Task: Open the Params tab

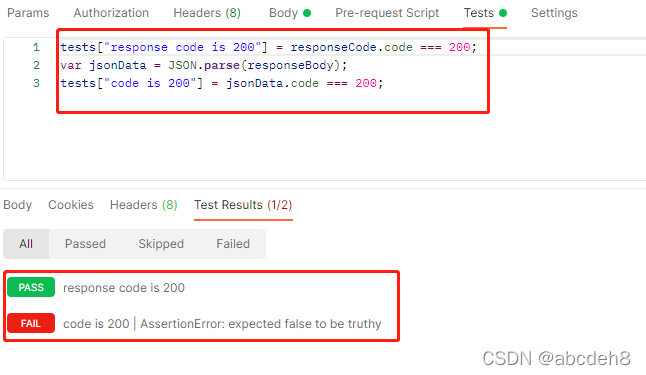Action: point(28,13)
